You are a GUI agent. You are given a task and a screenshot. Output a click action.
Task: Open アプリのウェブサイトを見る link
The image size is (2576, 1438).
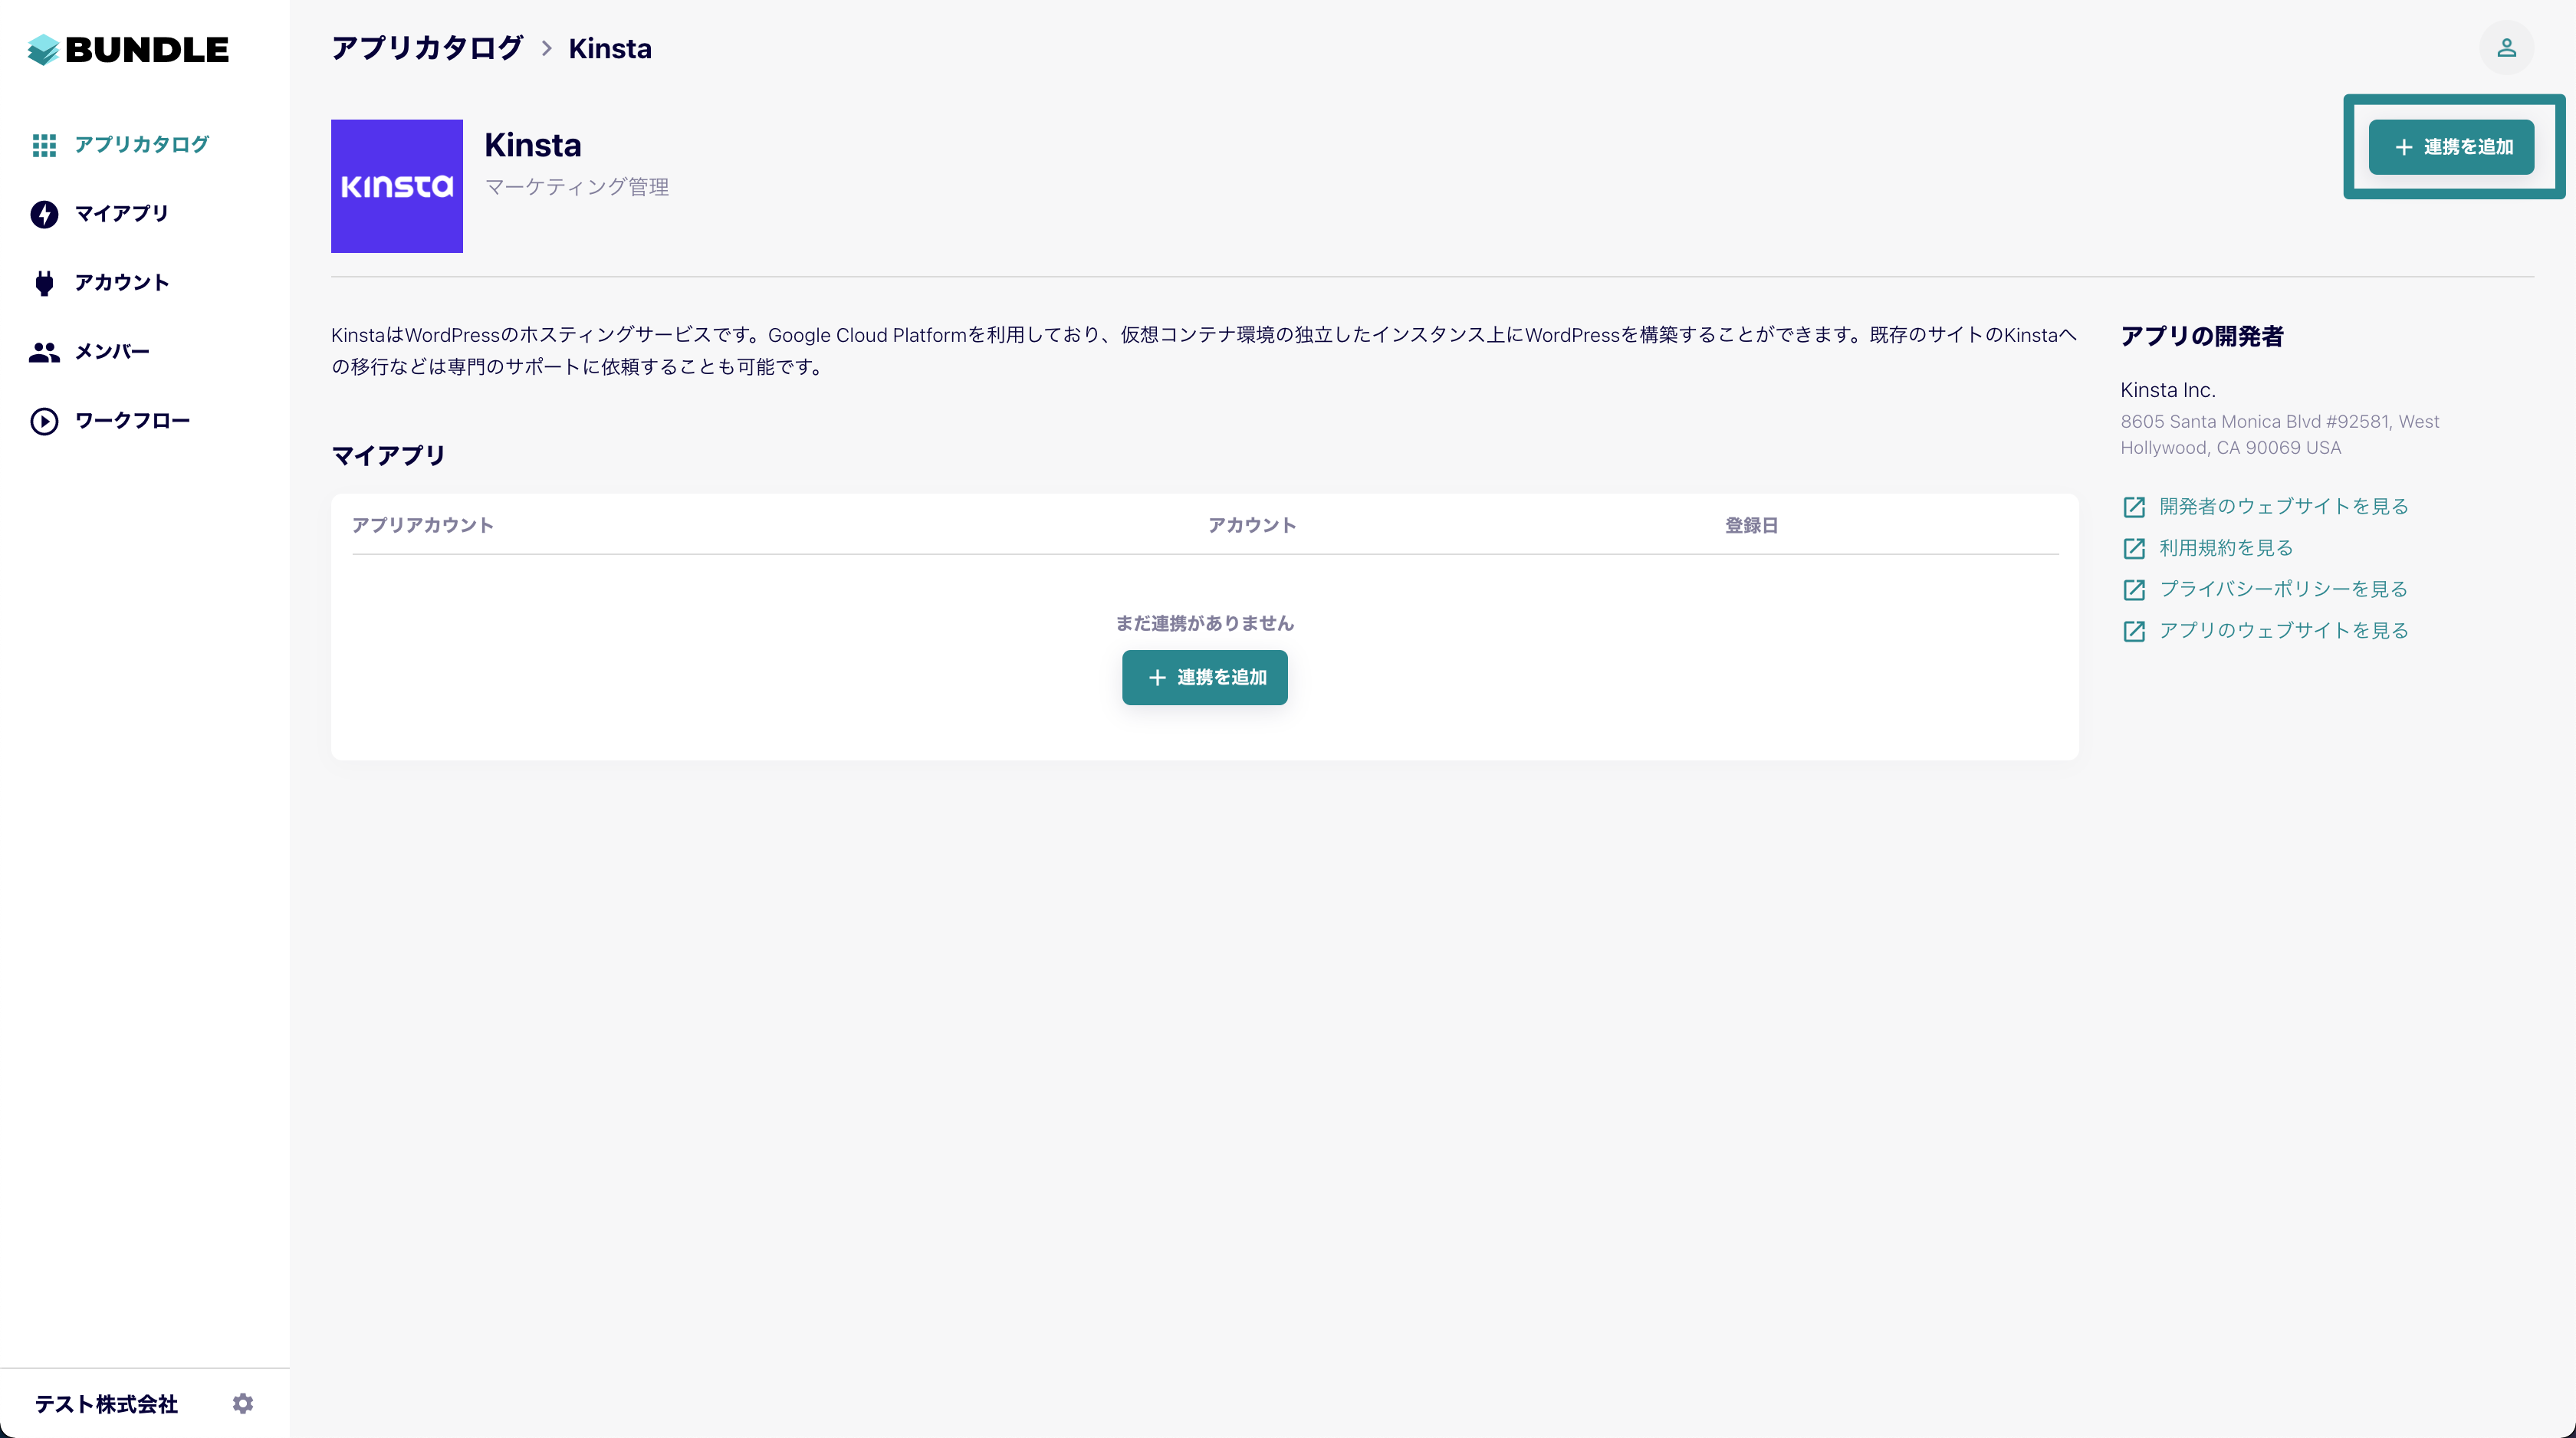click(2283, 630)
